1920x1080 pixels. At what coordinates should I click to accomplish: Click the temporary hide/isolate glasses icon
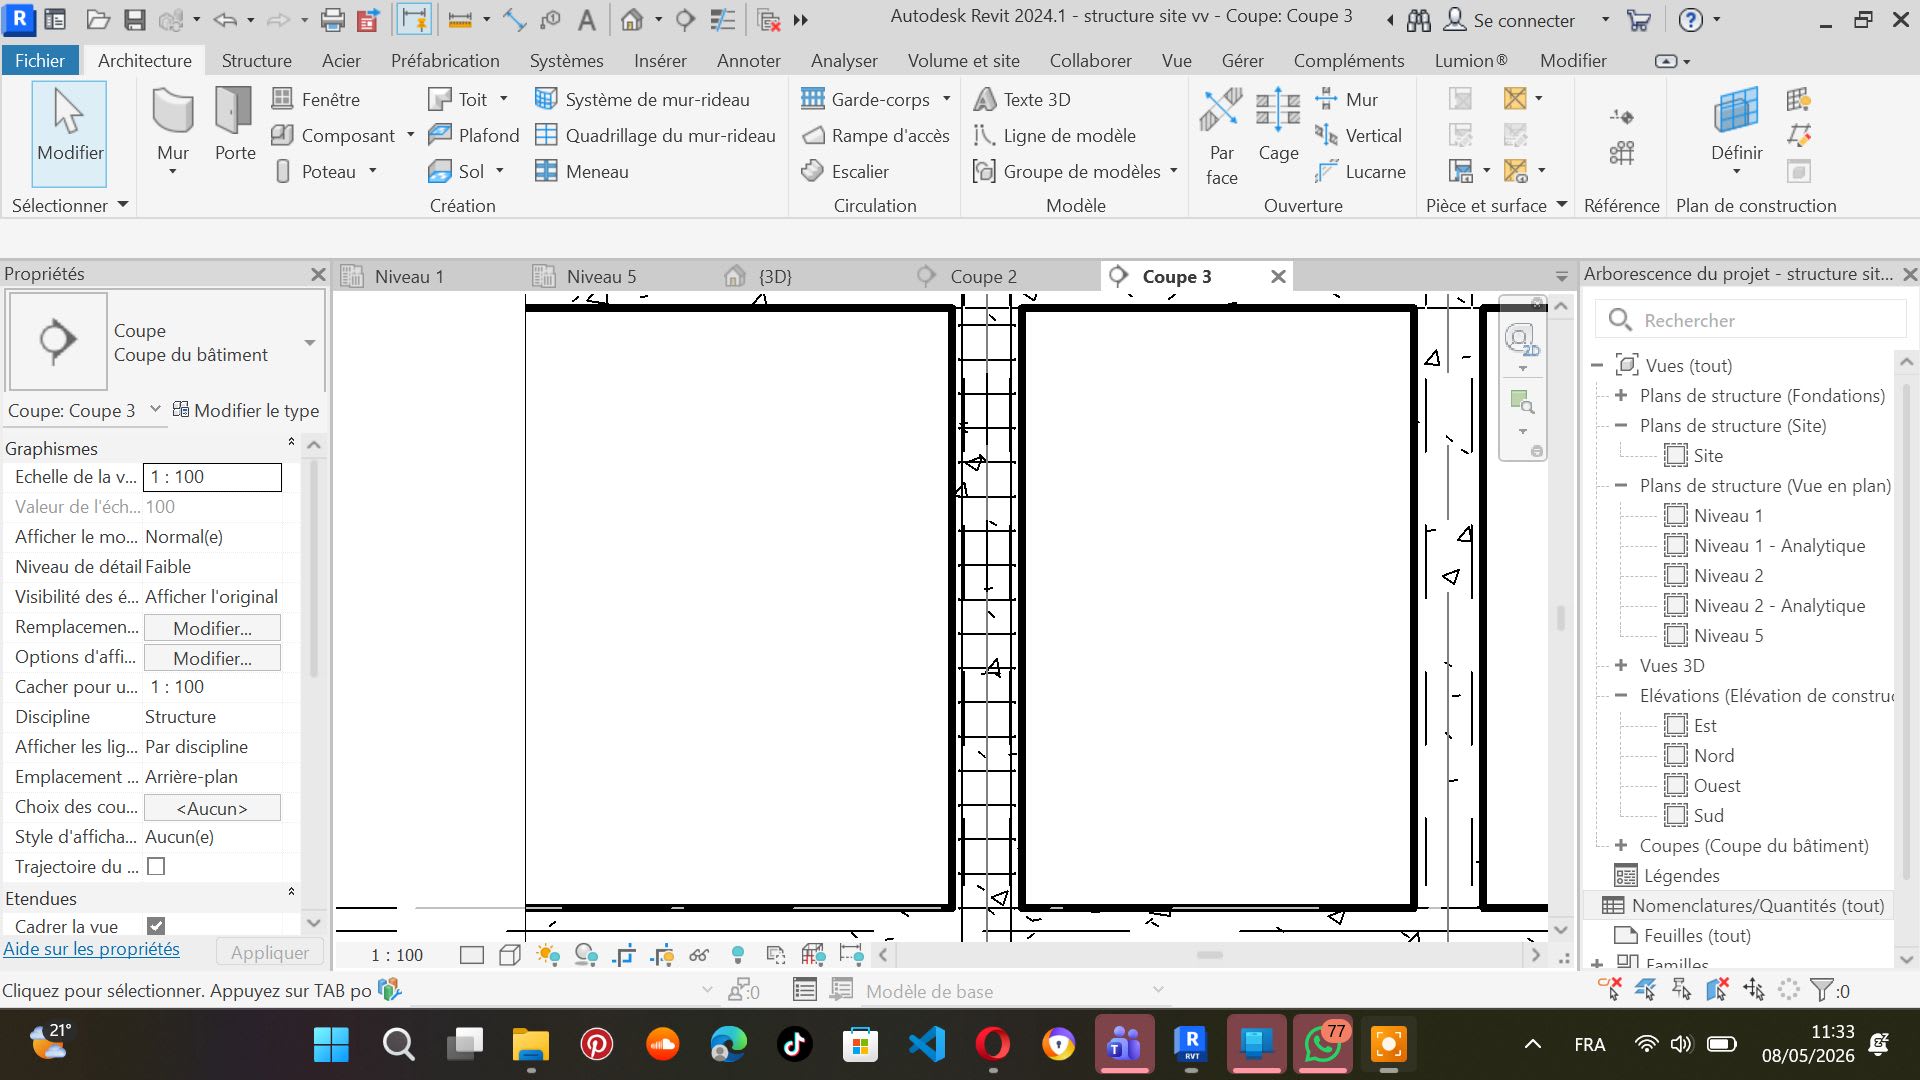[x=699, y=955]
